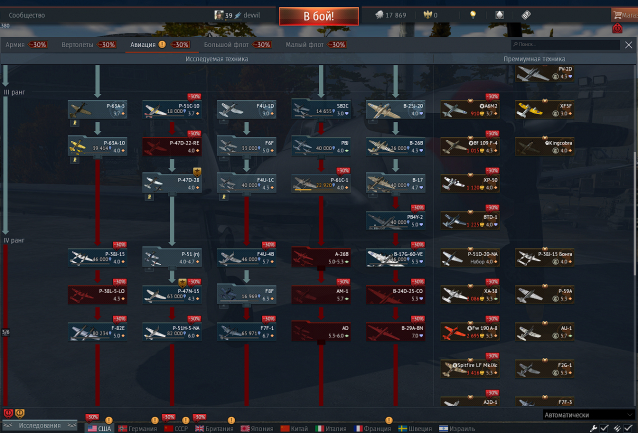The image size is (638, 433).
Task: Click the silver lions currency icon
Action: [379, 15]
